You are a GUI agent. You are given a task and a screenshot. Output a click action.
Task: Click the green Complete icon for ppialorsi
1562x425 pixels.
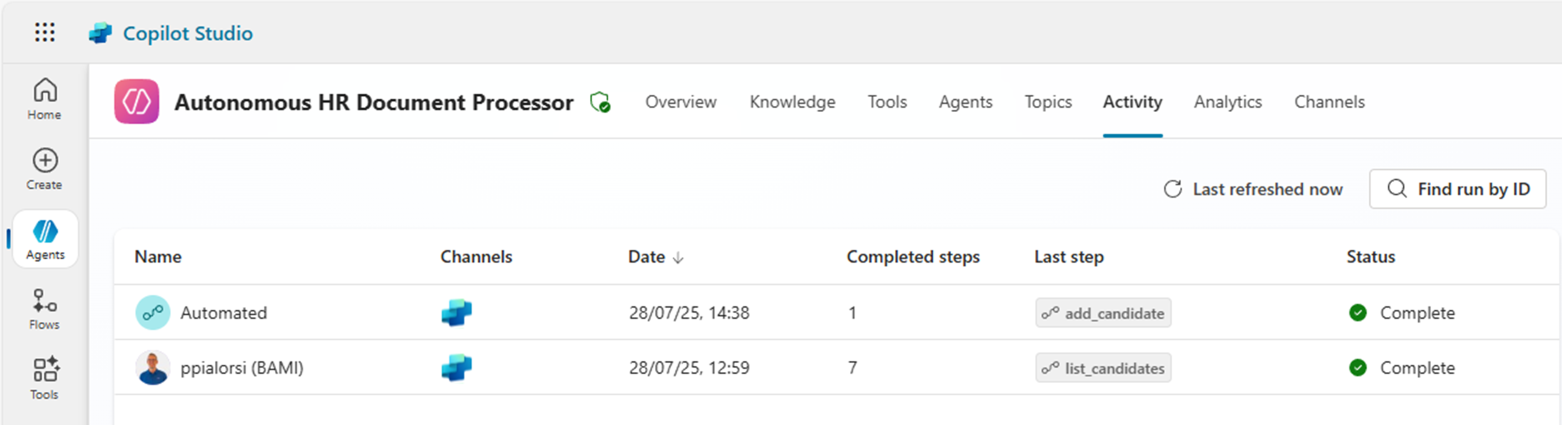click(1358, 368)
